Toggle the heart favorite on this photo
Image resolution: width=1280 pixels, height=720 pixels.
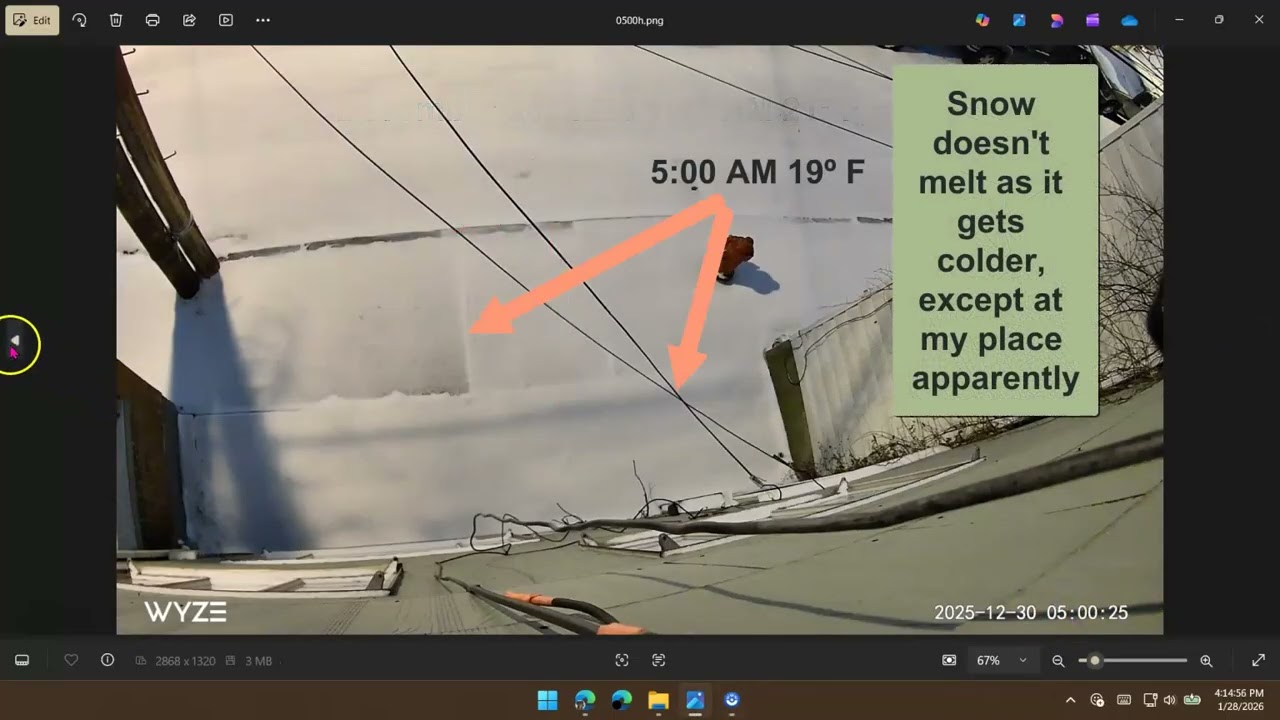71,660
